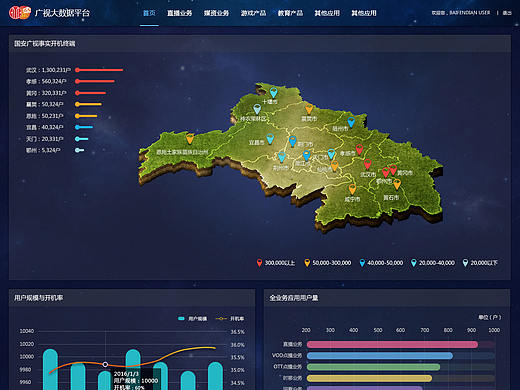Click the blue pin above 潜江市
The image size is (520, 390).
(306, 155)
